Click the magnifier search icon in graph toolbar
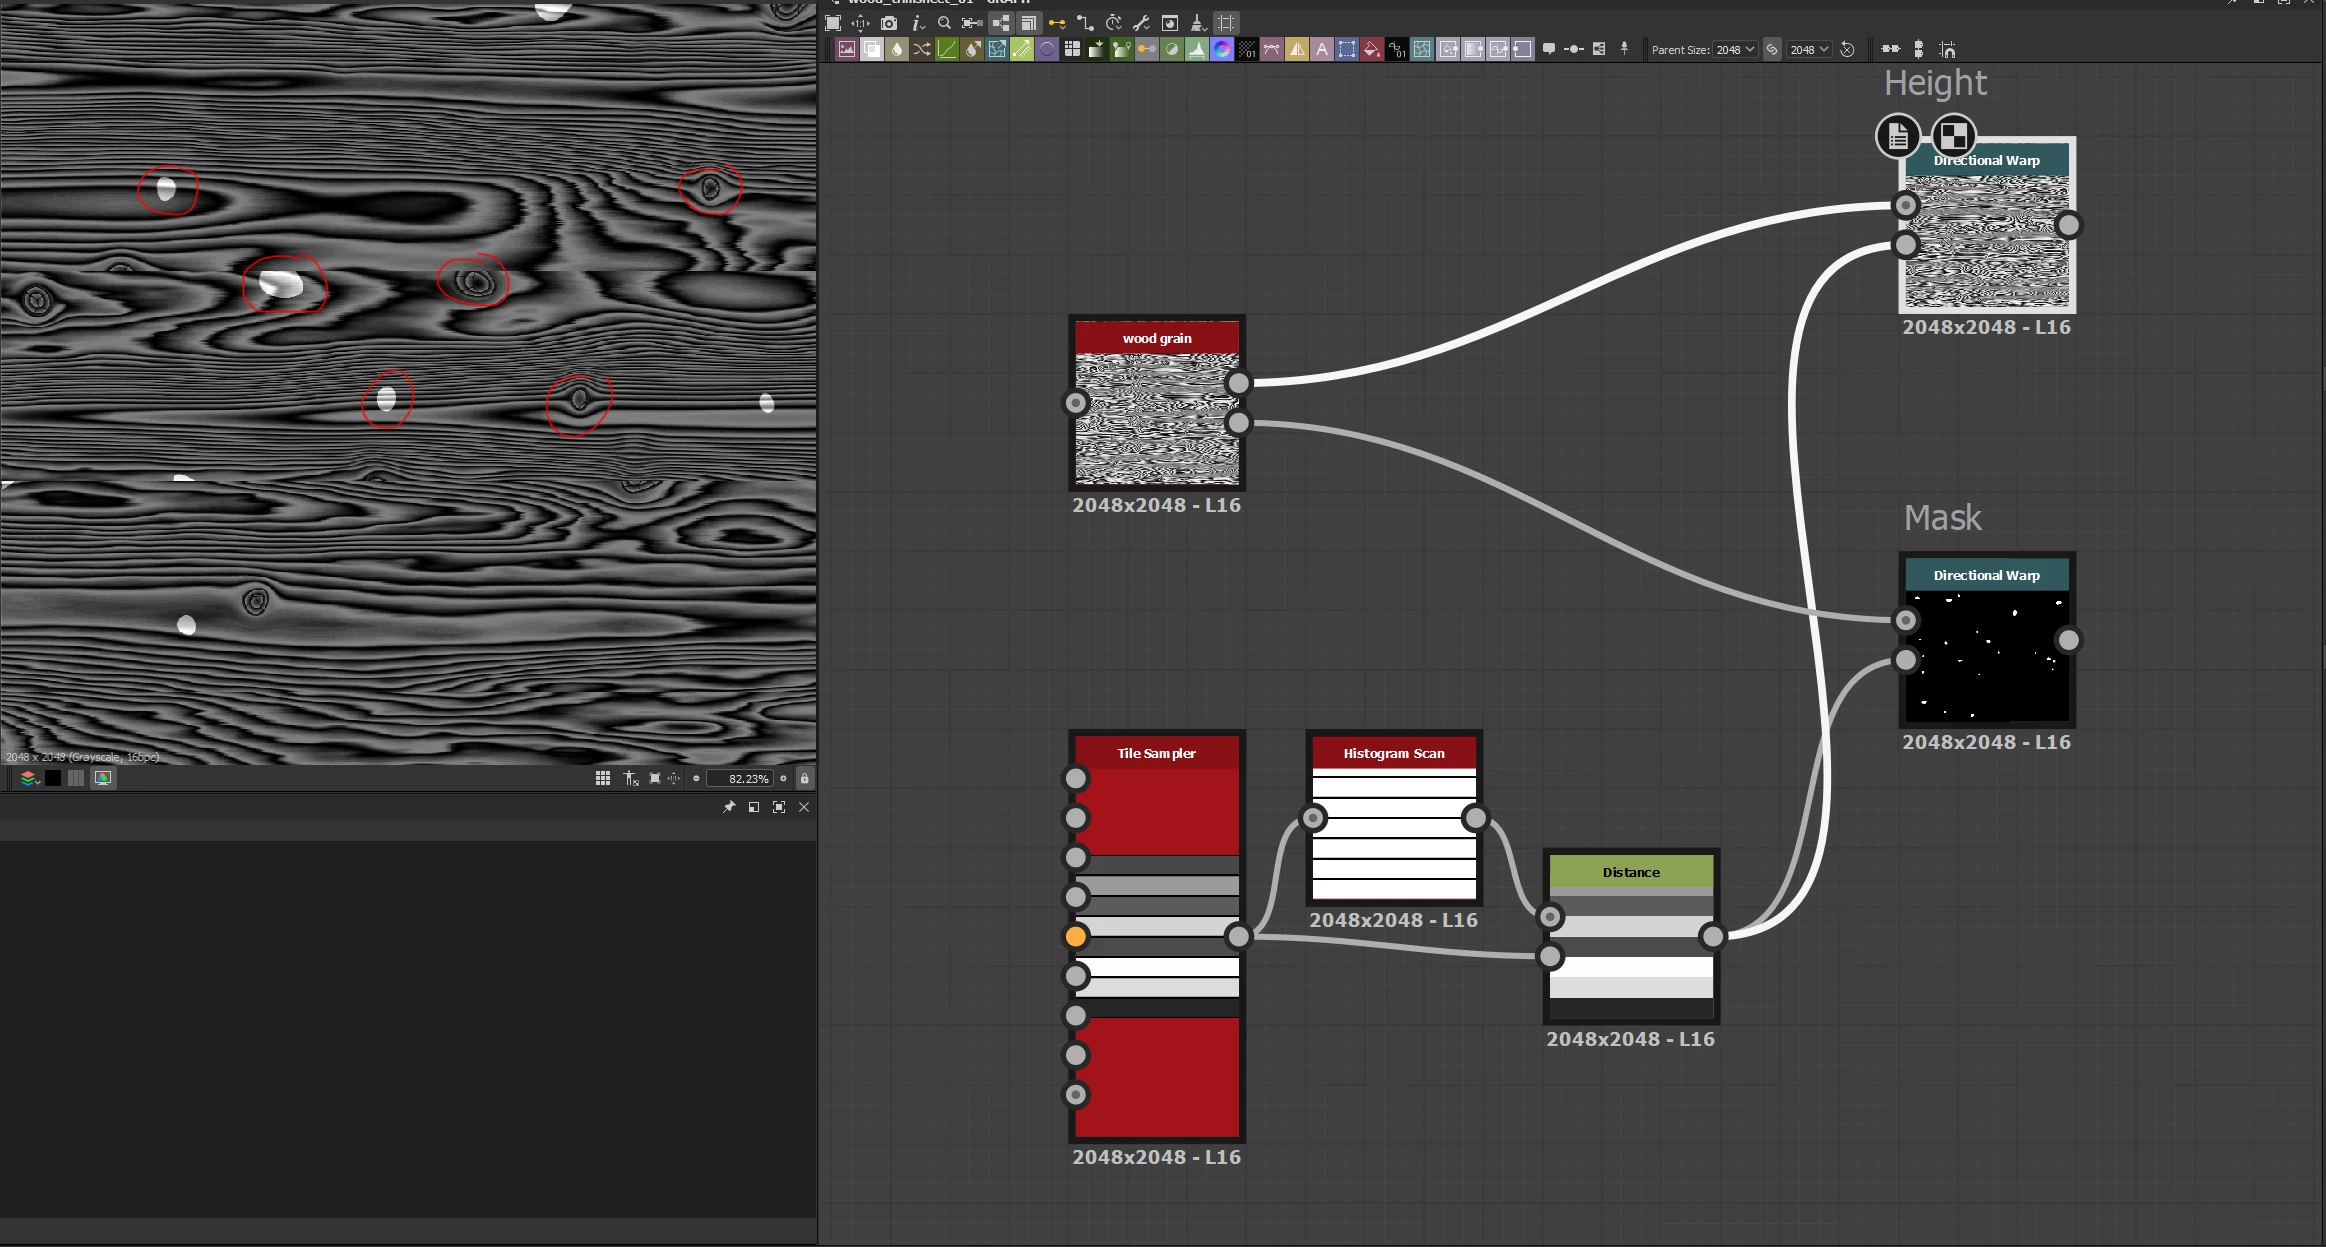The width and height of the screenshot is (2326, 1247). click(x=944, y=23)
